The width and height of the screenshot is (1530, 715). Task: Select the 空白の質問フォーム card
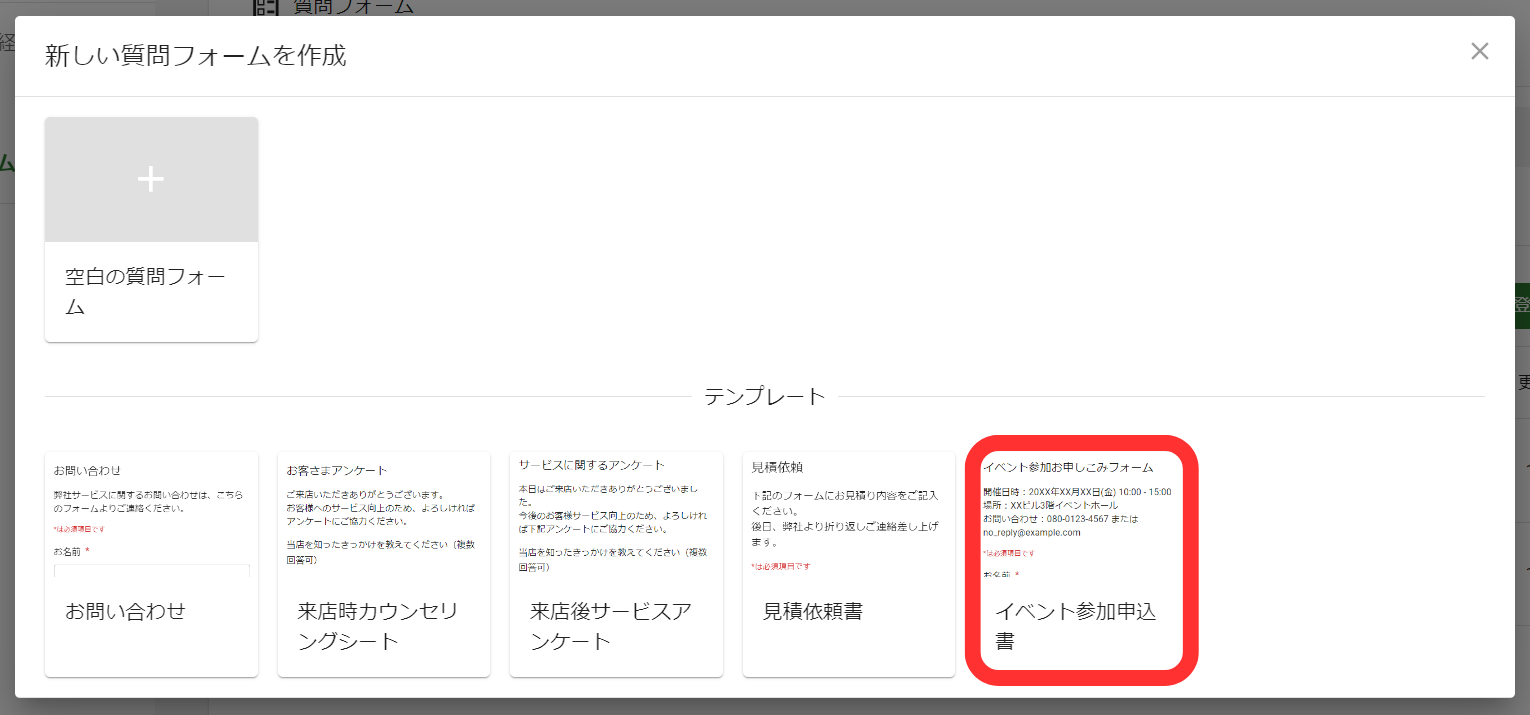tap(151, 230)
